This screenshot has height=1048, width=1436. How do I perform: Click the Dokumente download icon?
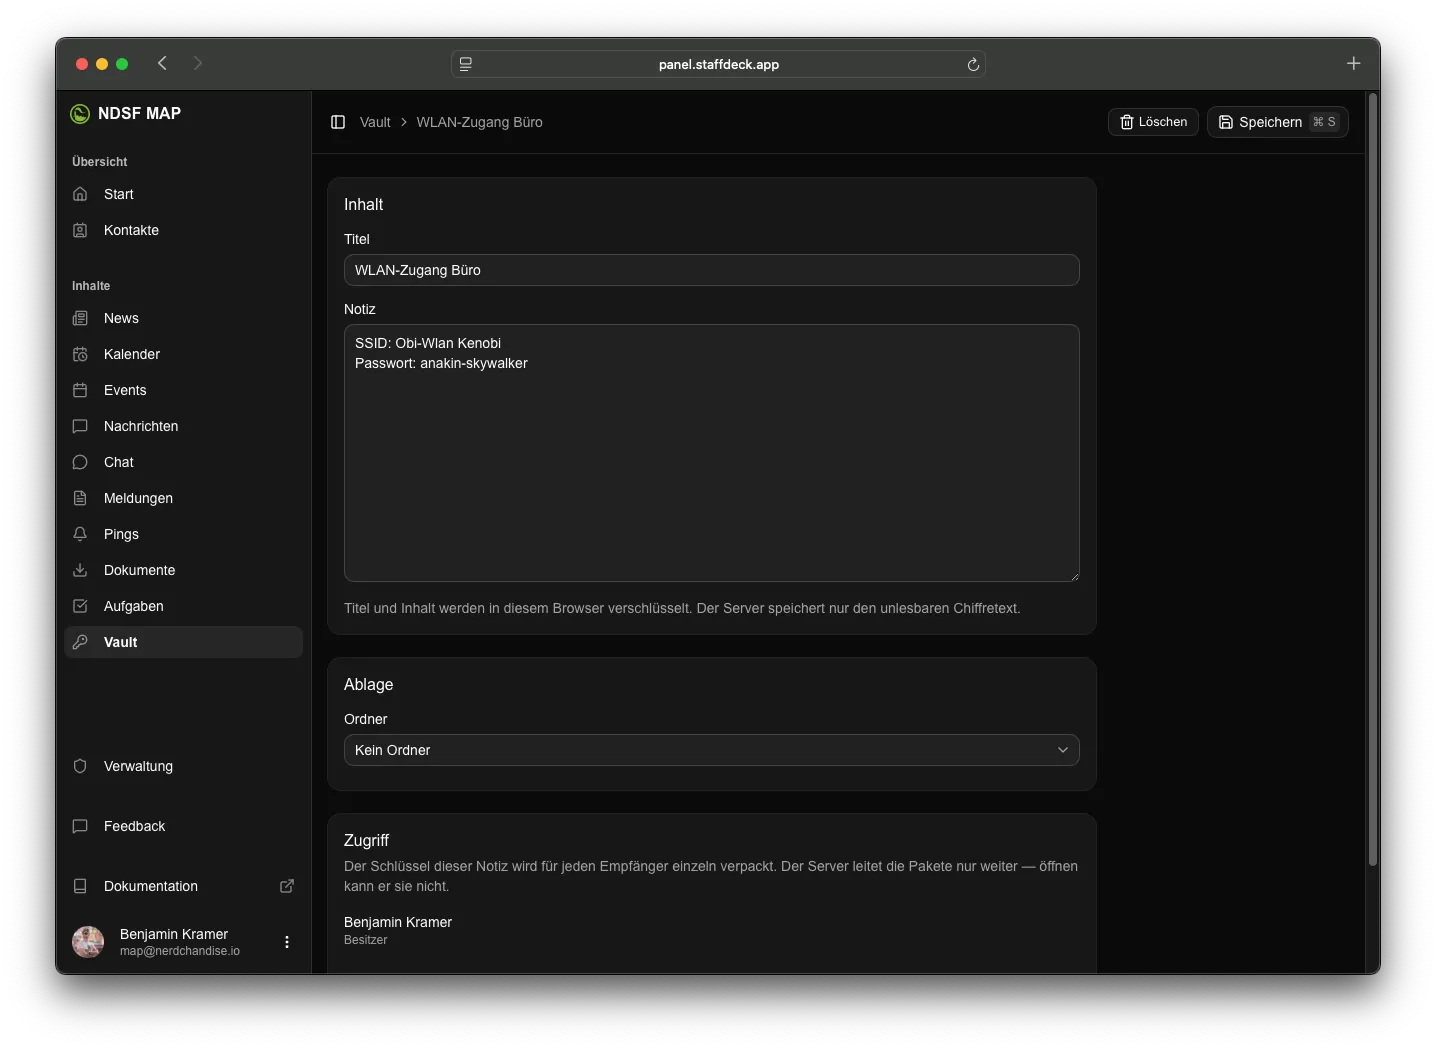[x=80, y=570]
